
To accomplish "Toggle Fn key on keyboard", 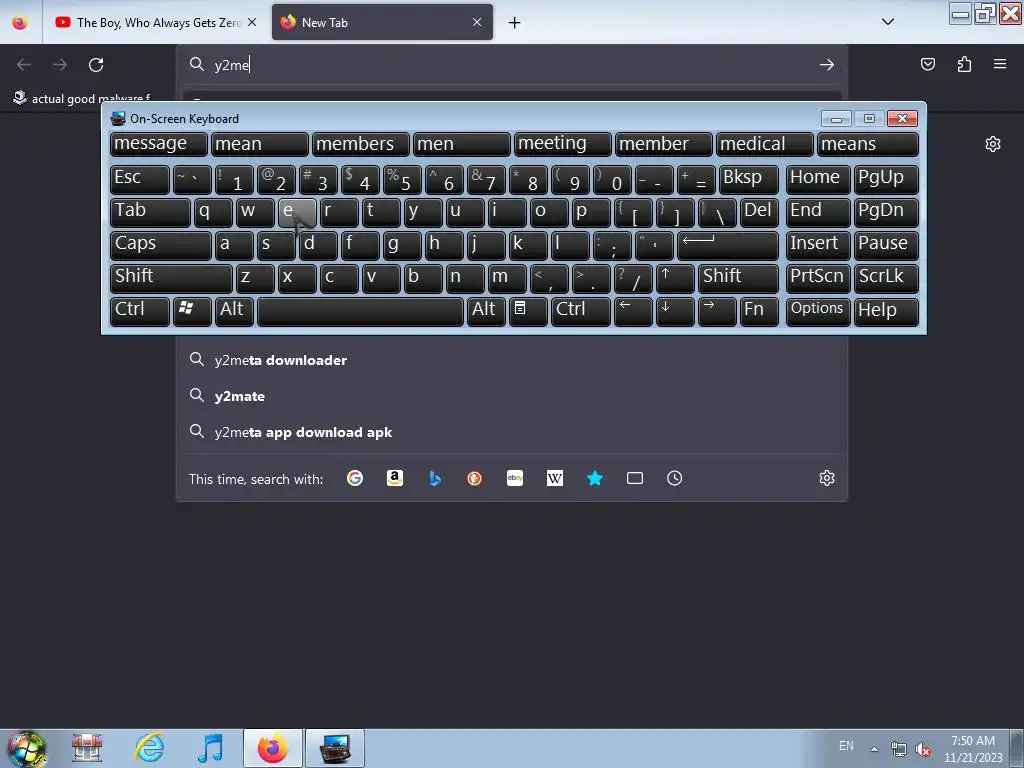I will point(760,311).
